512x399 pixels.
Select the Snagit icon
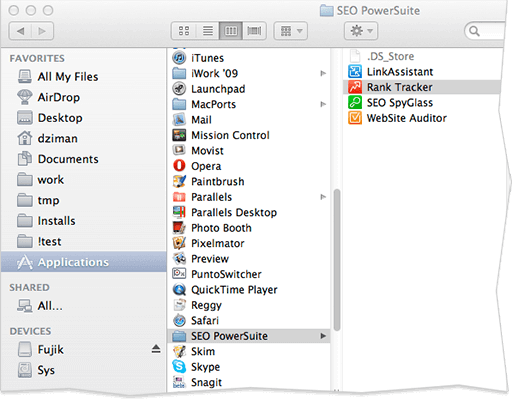[179, 382]
